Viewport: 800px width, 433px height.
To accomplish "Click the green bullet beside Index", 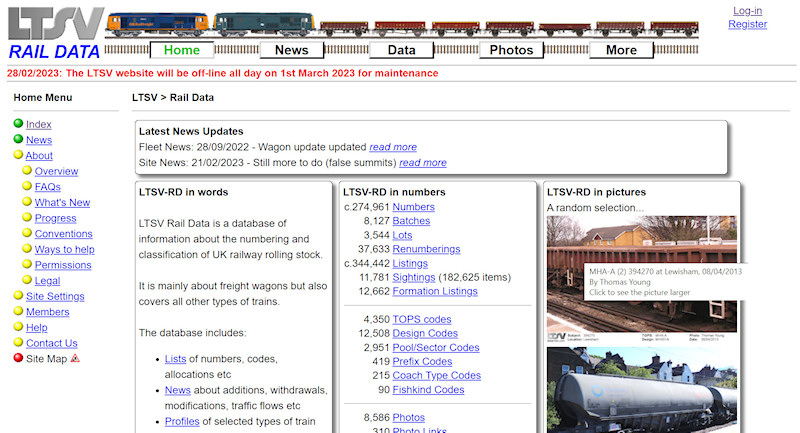I will coord(18,124).
